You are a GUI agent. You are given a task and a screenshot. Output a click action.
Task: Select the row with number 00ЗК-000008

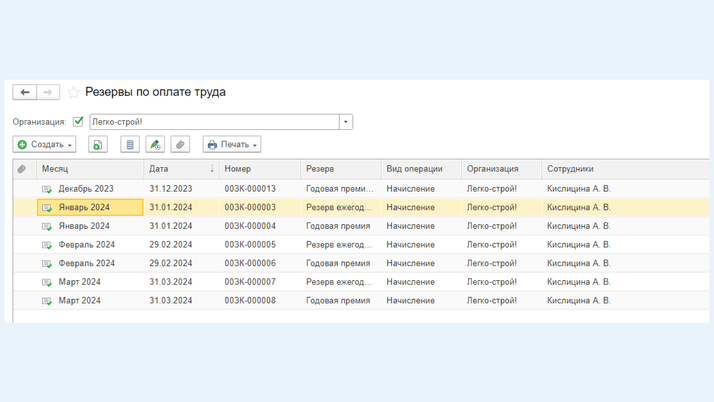pos(250,300)
